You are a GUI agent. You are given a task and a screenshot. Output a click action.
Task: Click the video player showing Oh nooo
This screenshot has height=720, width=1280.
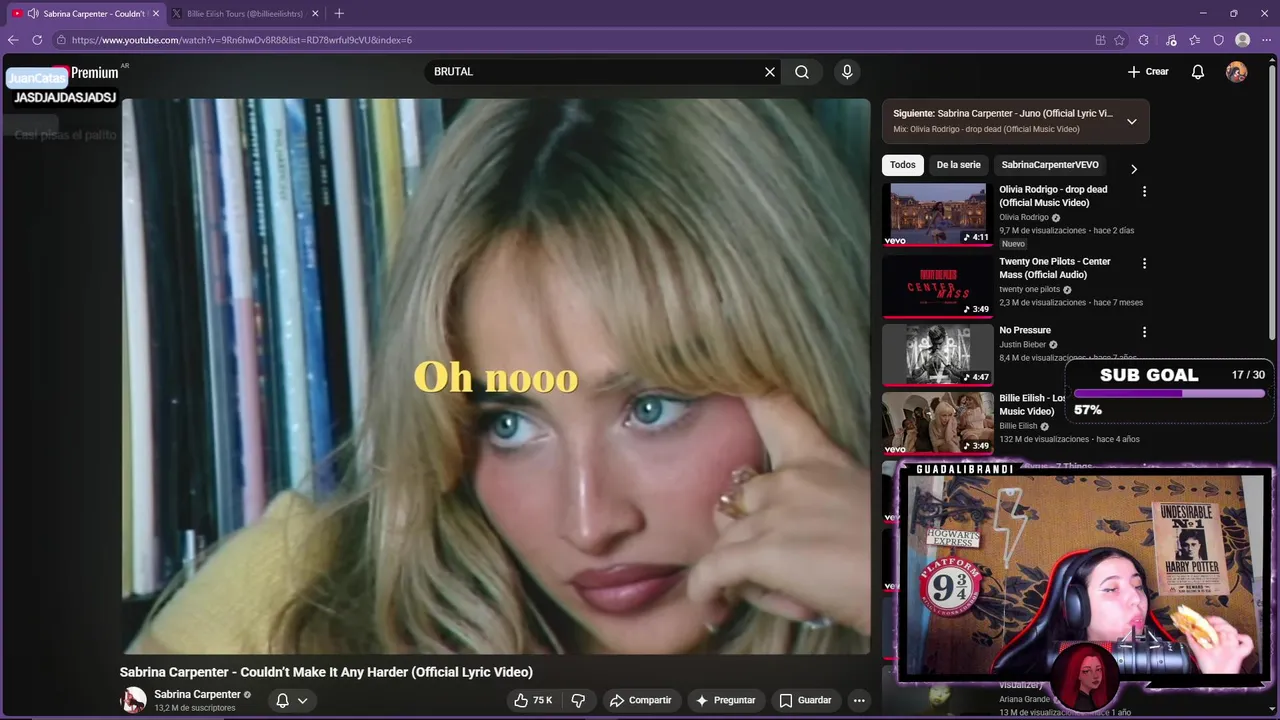click(x=496, y=376)
